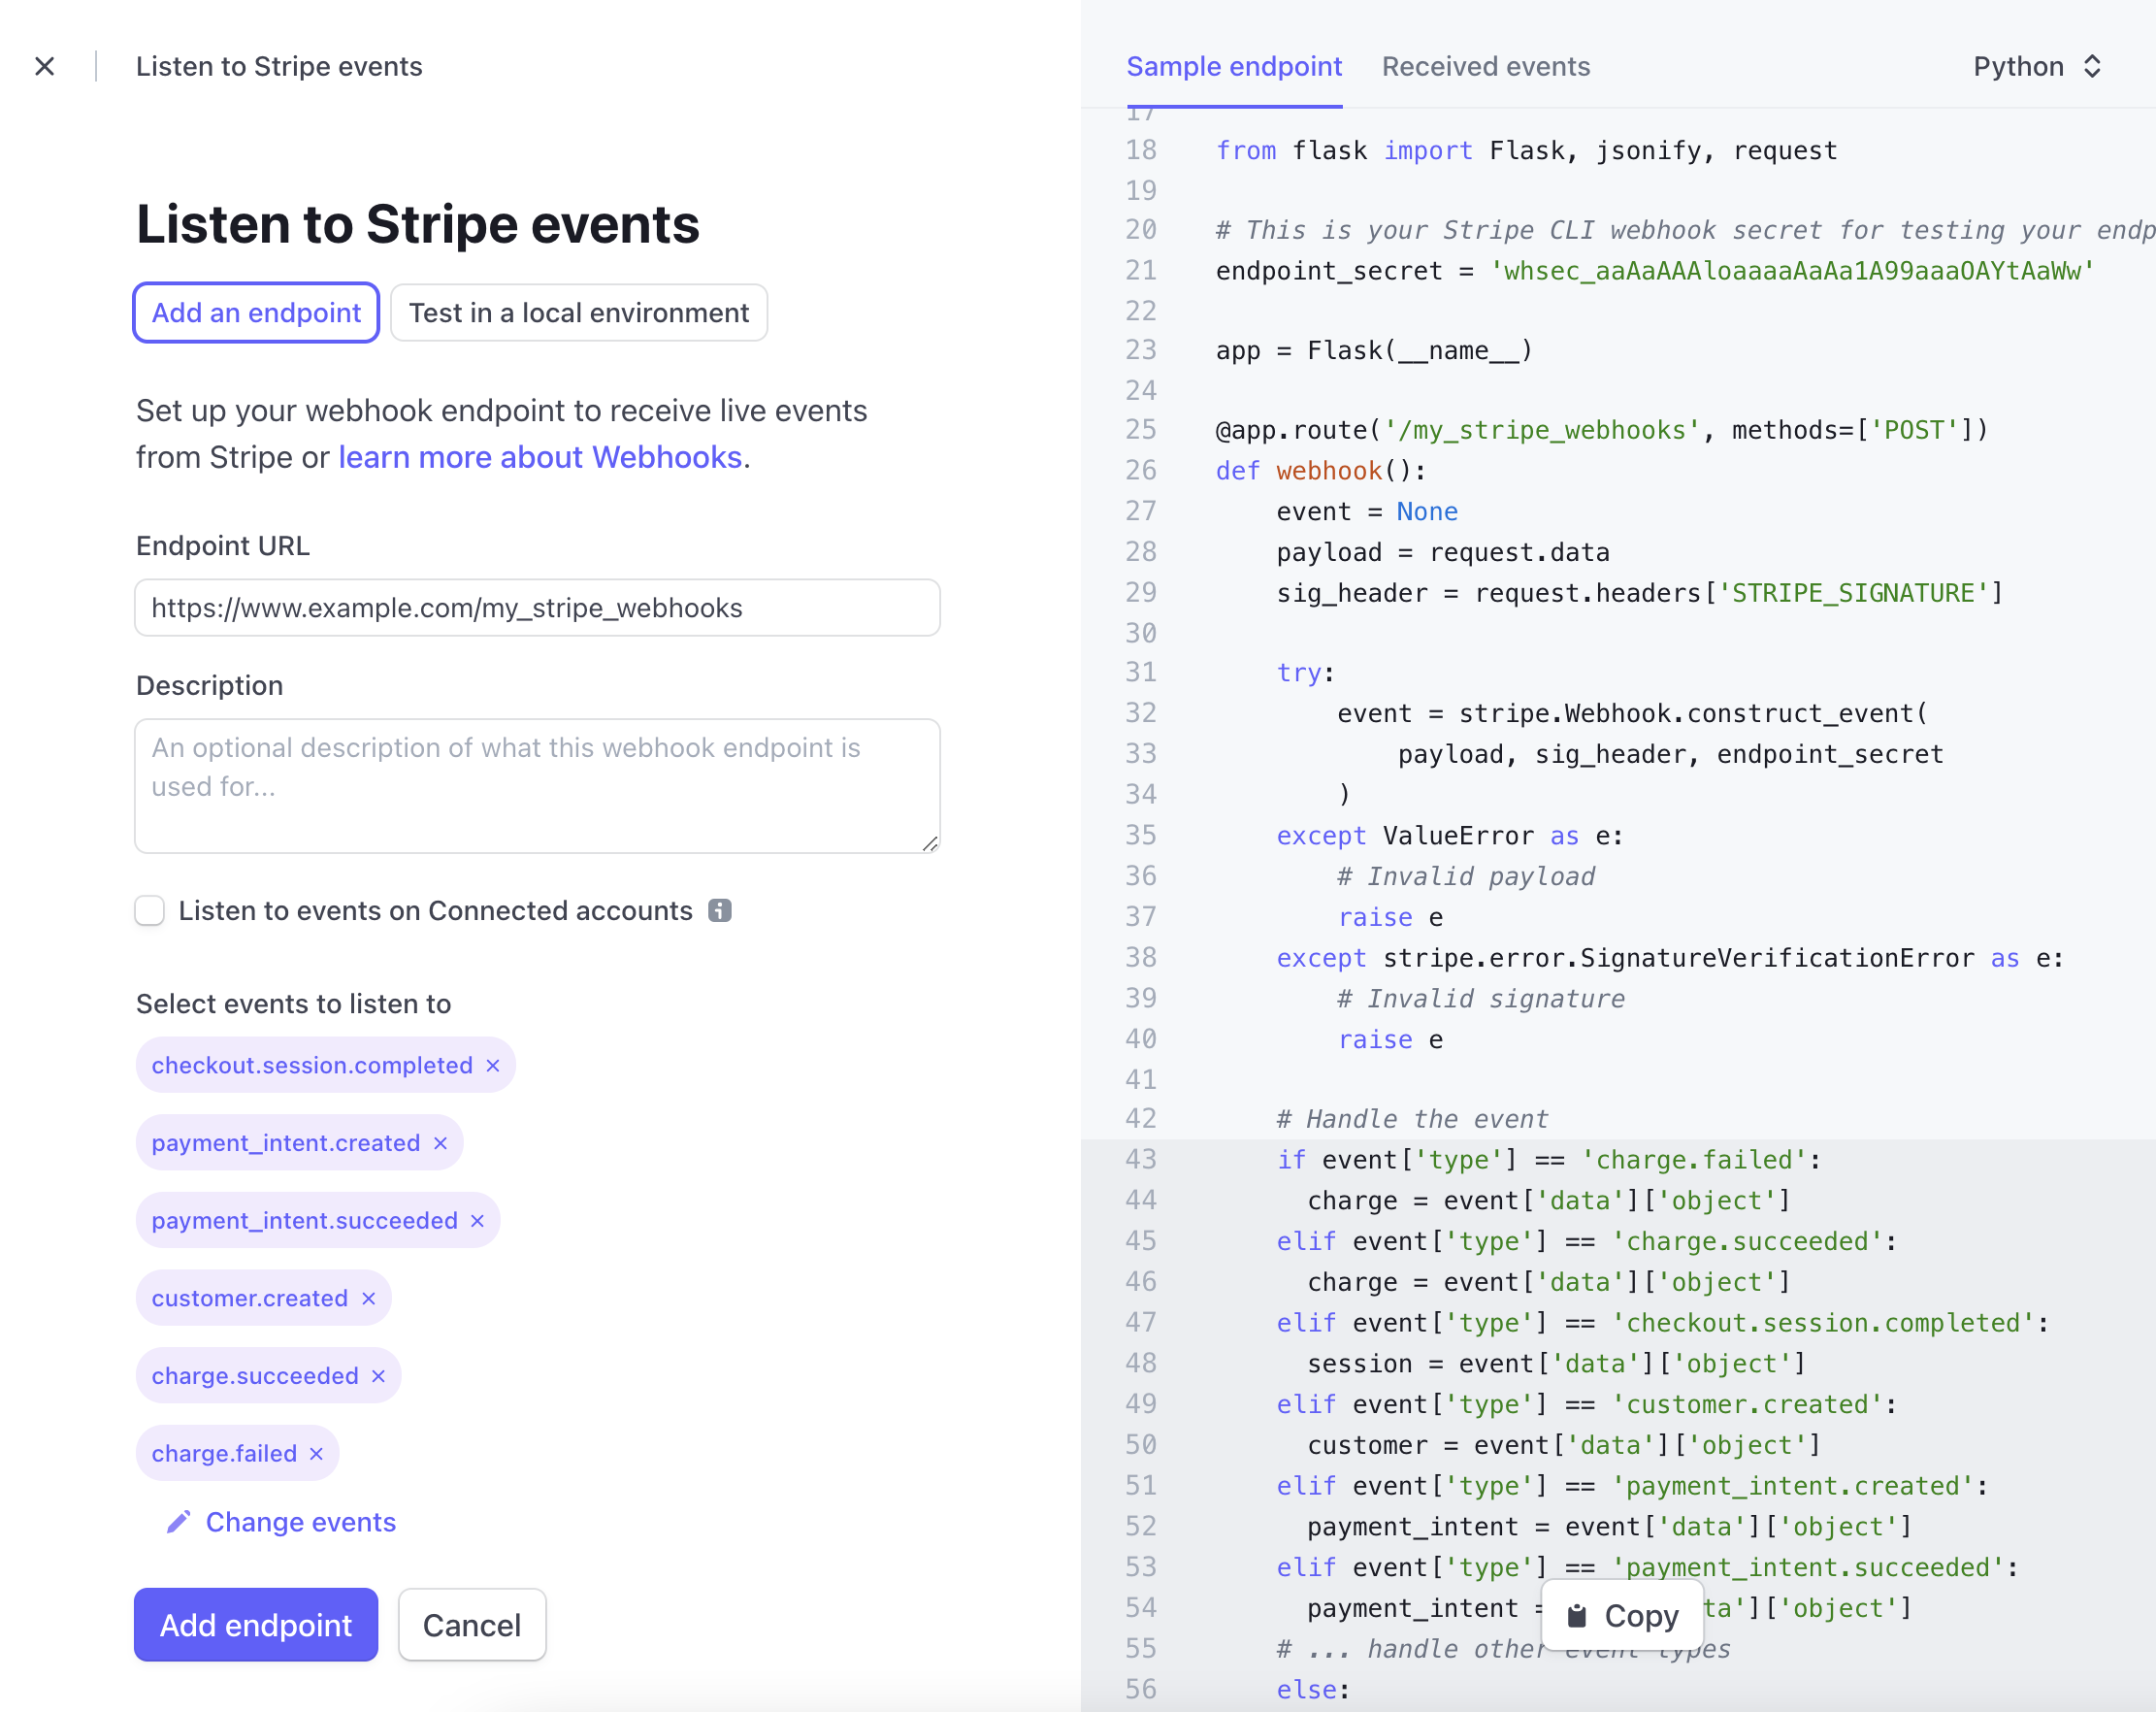Screen dimensions: 2156x1712
Task: Select Test in a local environment tab
Action: point(577,313)
